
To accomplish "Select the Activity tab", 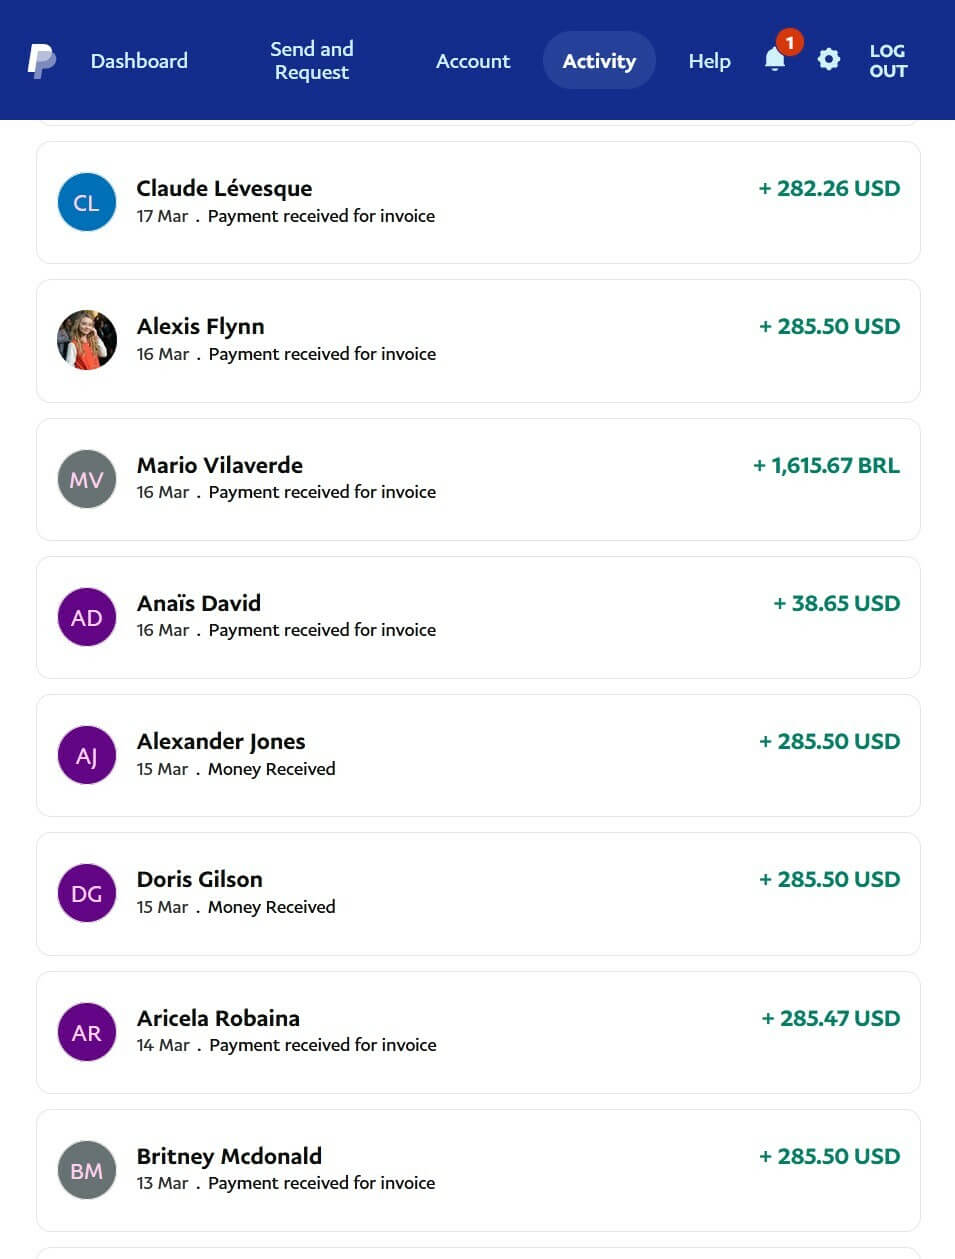I will point(599,61).
